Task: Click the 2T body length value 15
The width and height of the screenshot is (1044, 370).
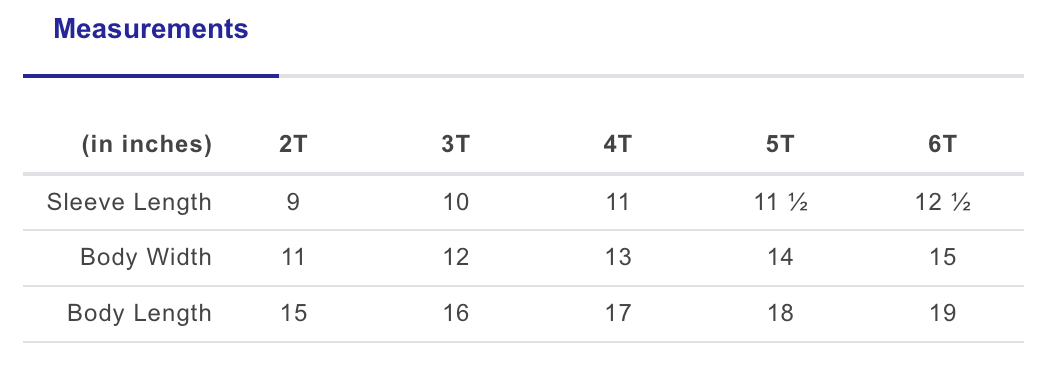Action: (293, 313)
